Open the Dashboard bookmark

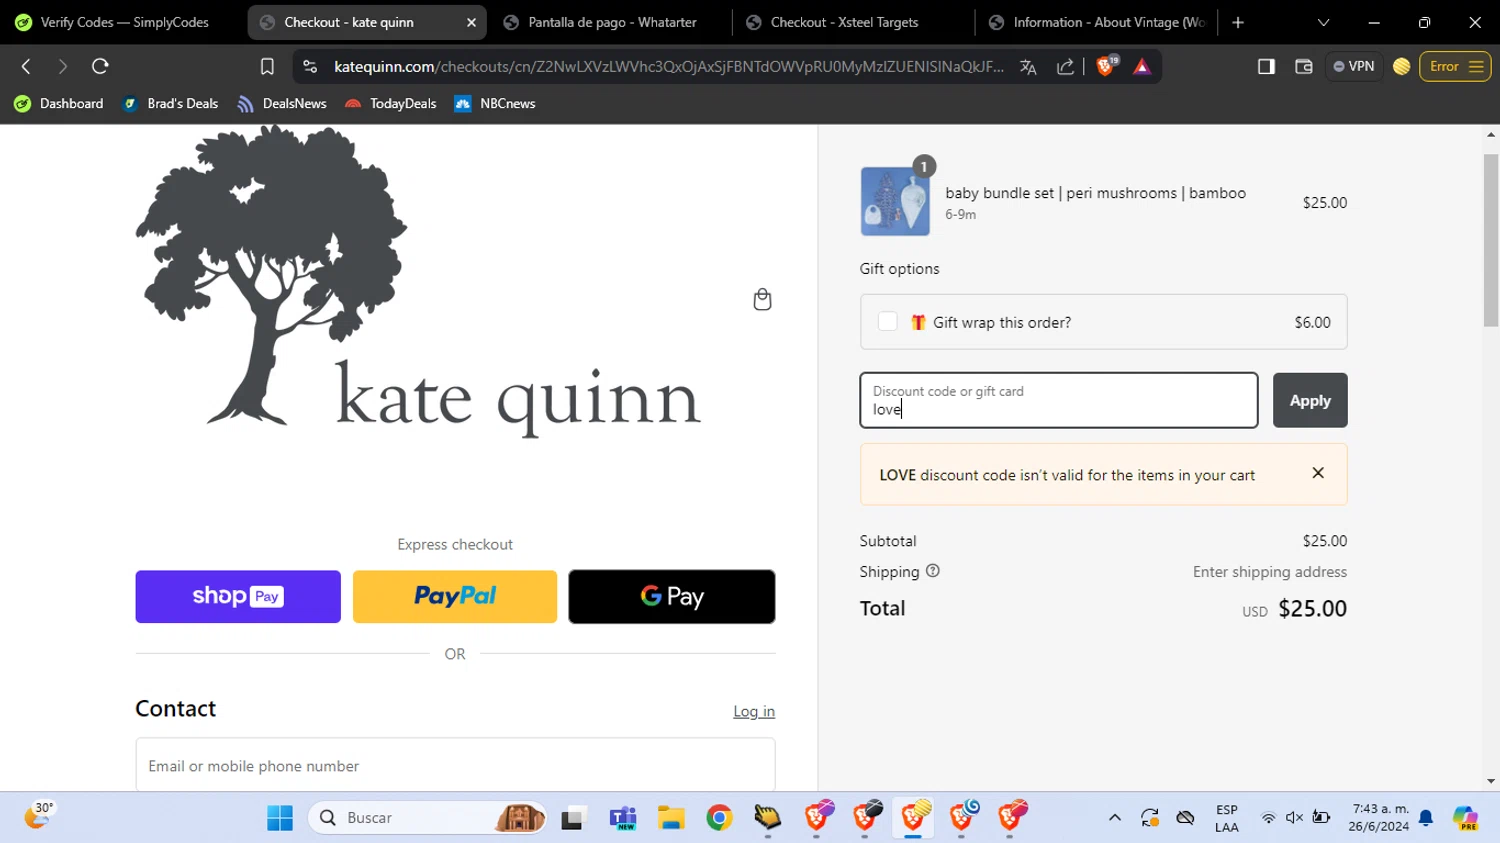click(x=59, y=103)
